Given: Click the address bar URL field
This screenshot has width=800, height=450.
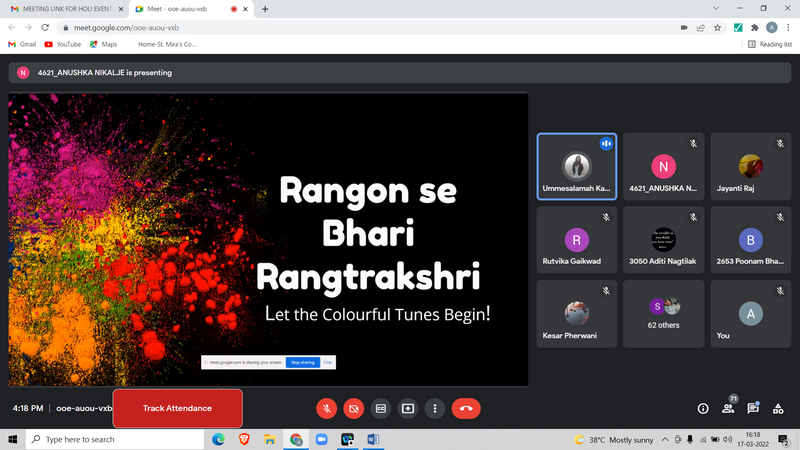Looking at the screenshot, I should coord(367,28).
